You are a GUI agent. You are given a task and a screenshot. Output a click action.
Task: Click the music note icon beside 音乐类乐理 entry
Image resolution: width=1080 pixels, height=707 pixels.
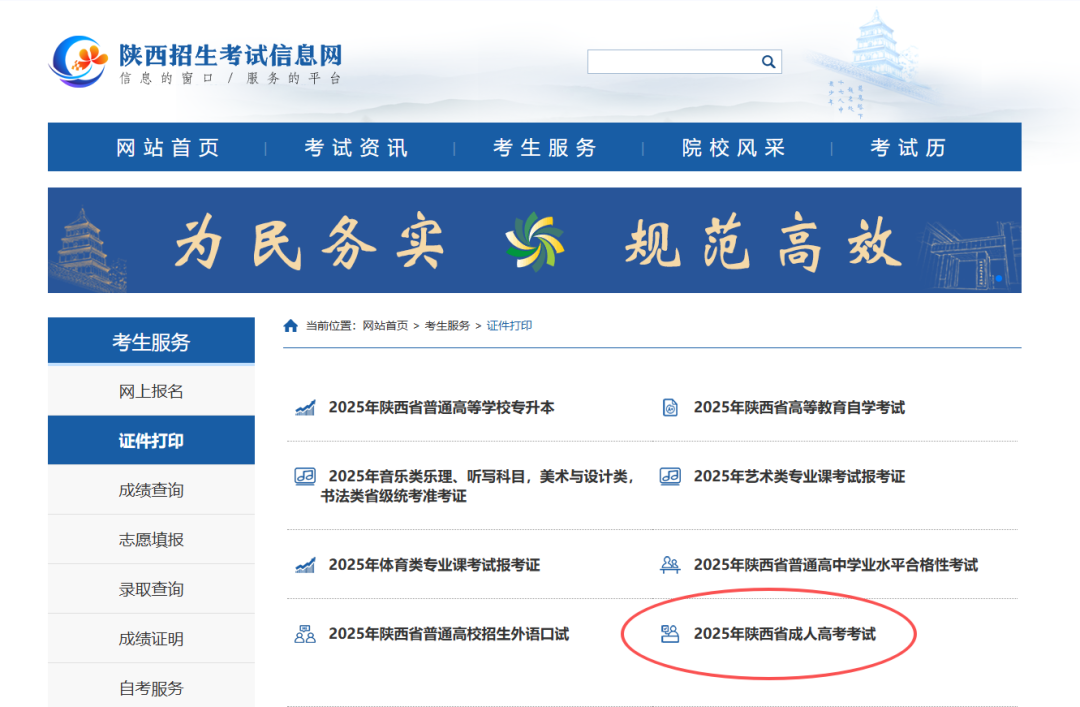pyautogui.click(x=302, y=476)
